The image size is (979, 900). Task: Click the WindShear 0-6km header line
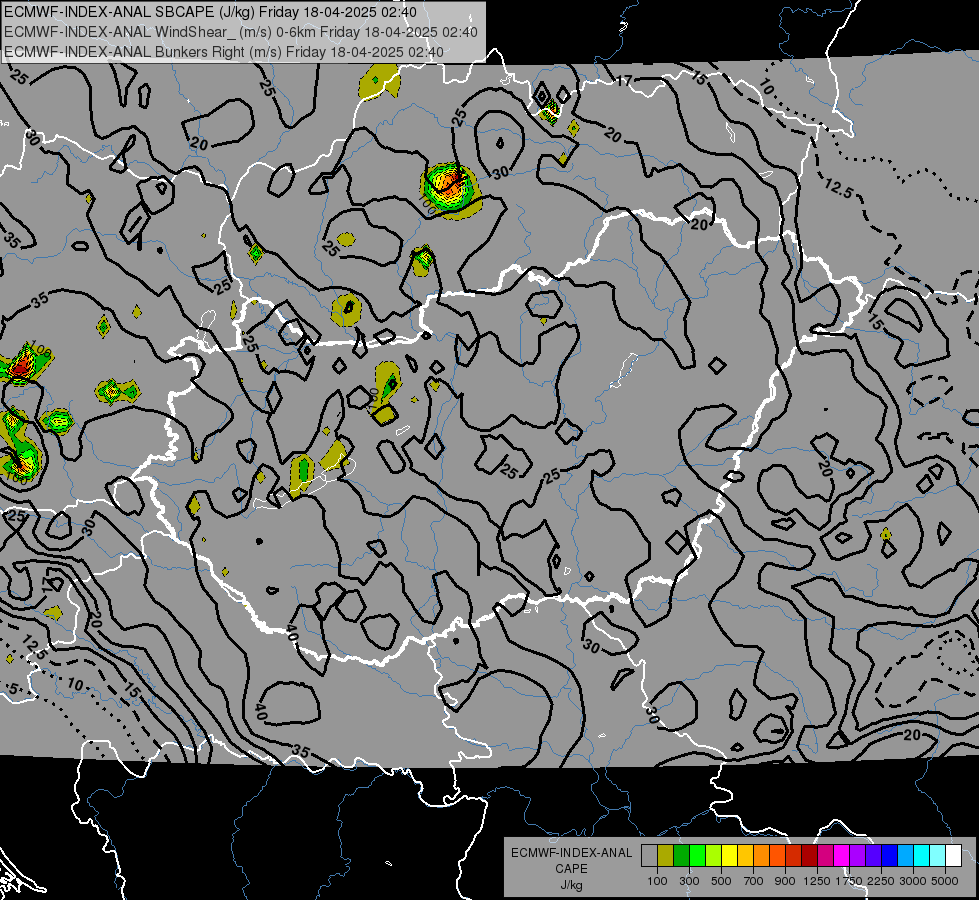point(241,32)
